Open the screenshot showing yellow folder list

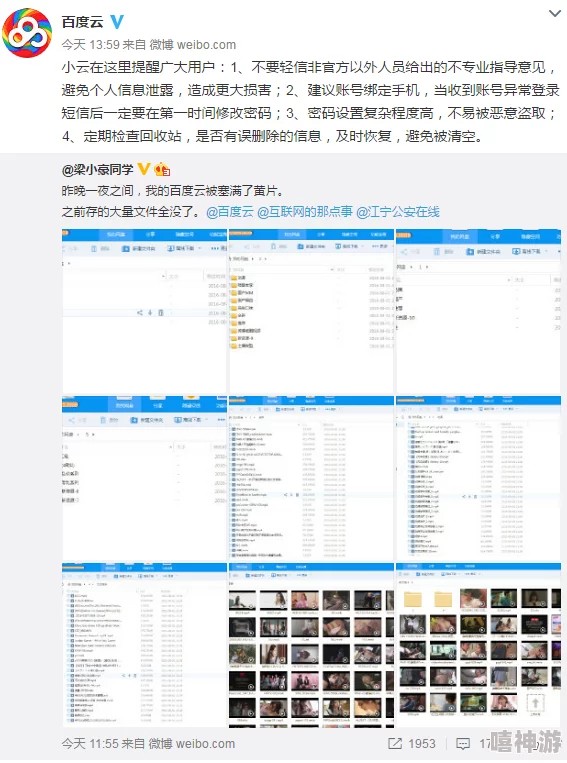(x=311, y=311)
